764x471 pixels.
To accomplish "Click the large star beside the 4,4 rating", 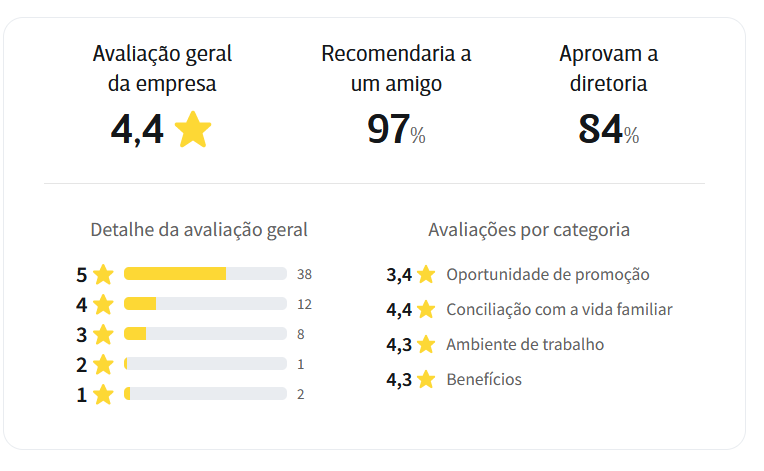I will 193,129.
